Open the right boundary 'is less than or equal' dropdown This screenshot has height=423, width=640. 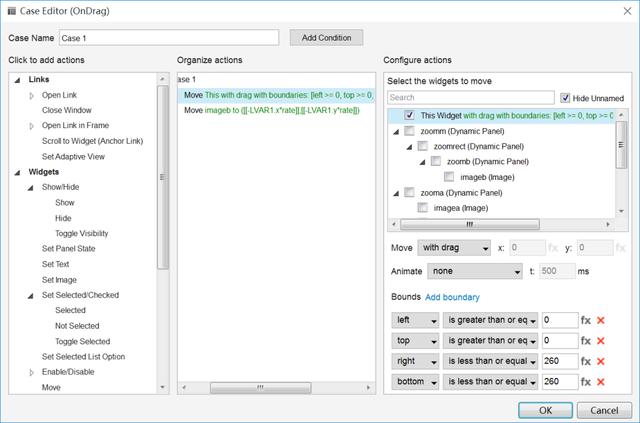click(490, 361)
